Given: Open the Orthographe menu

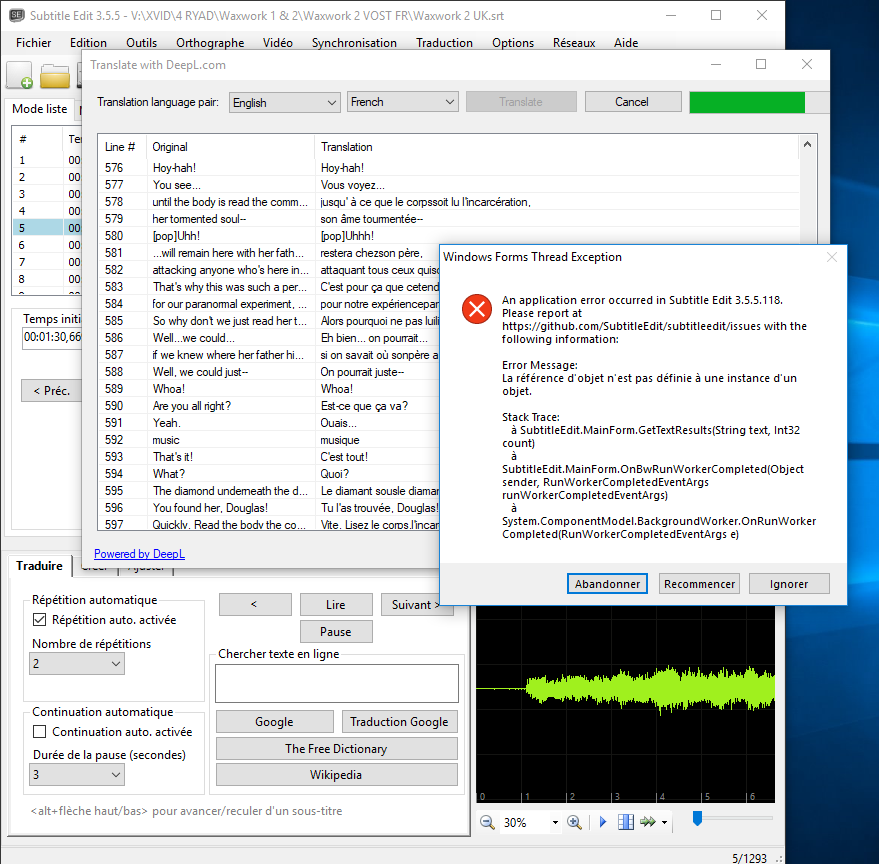Looking at the screenshot, I should (x=210, y=43).
